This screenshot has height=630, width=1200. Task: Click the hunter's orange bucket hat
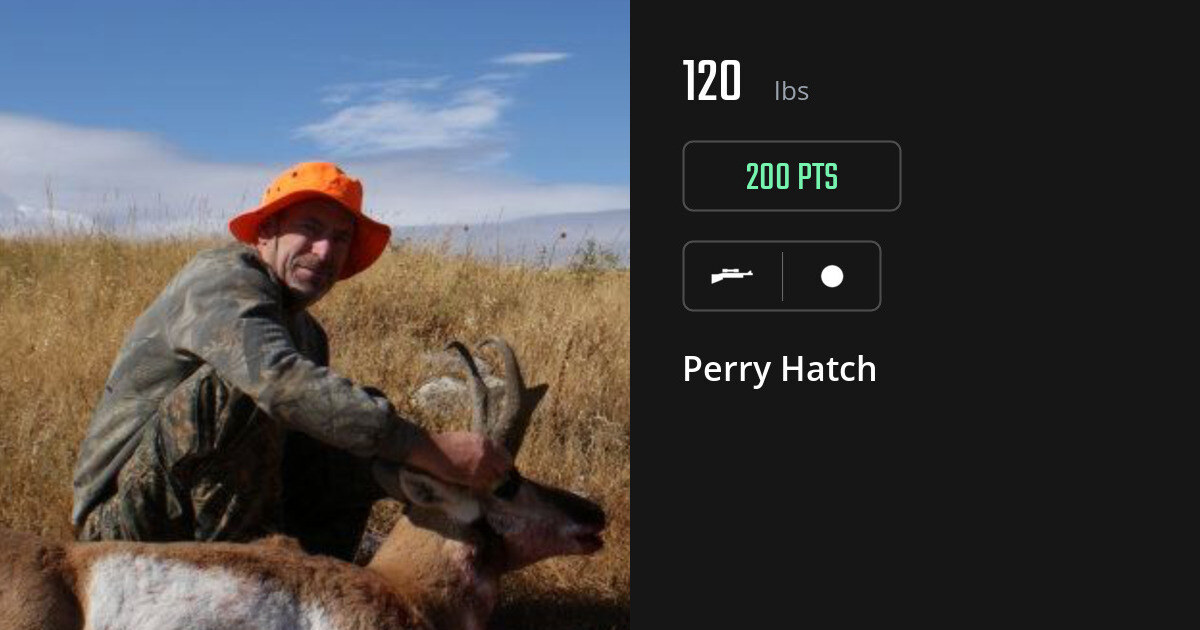[x=310, y=213]
